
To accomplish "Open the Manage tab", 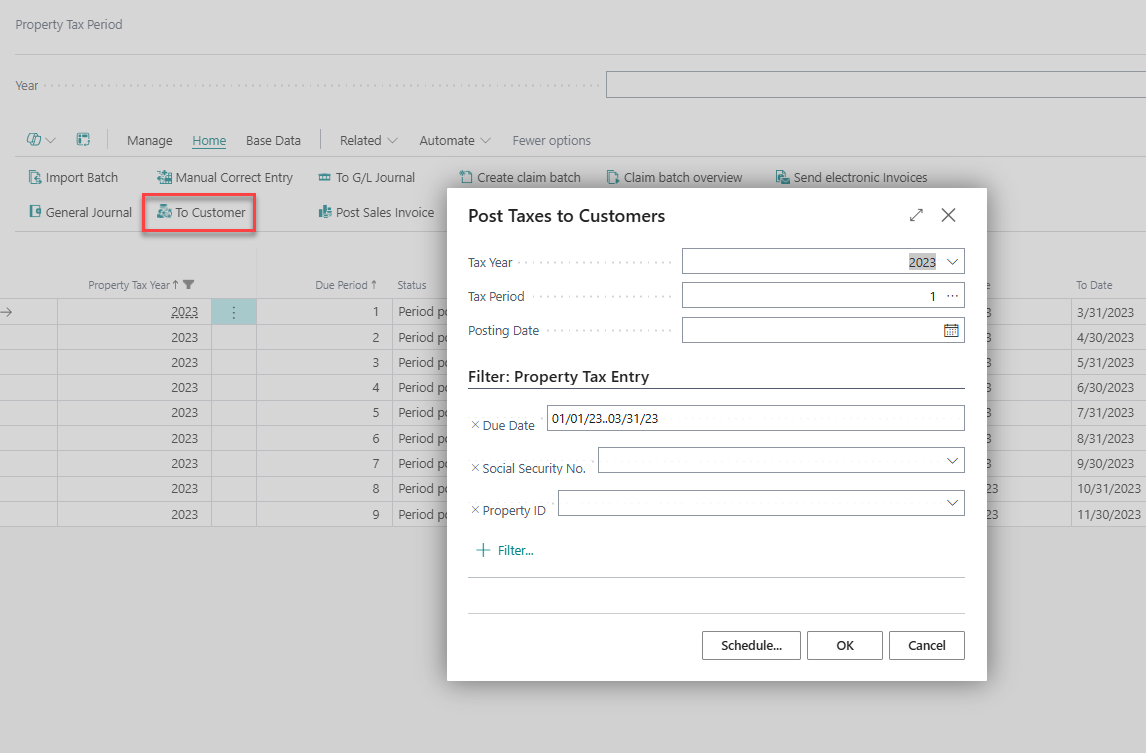I will click(x=150, y=140).
